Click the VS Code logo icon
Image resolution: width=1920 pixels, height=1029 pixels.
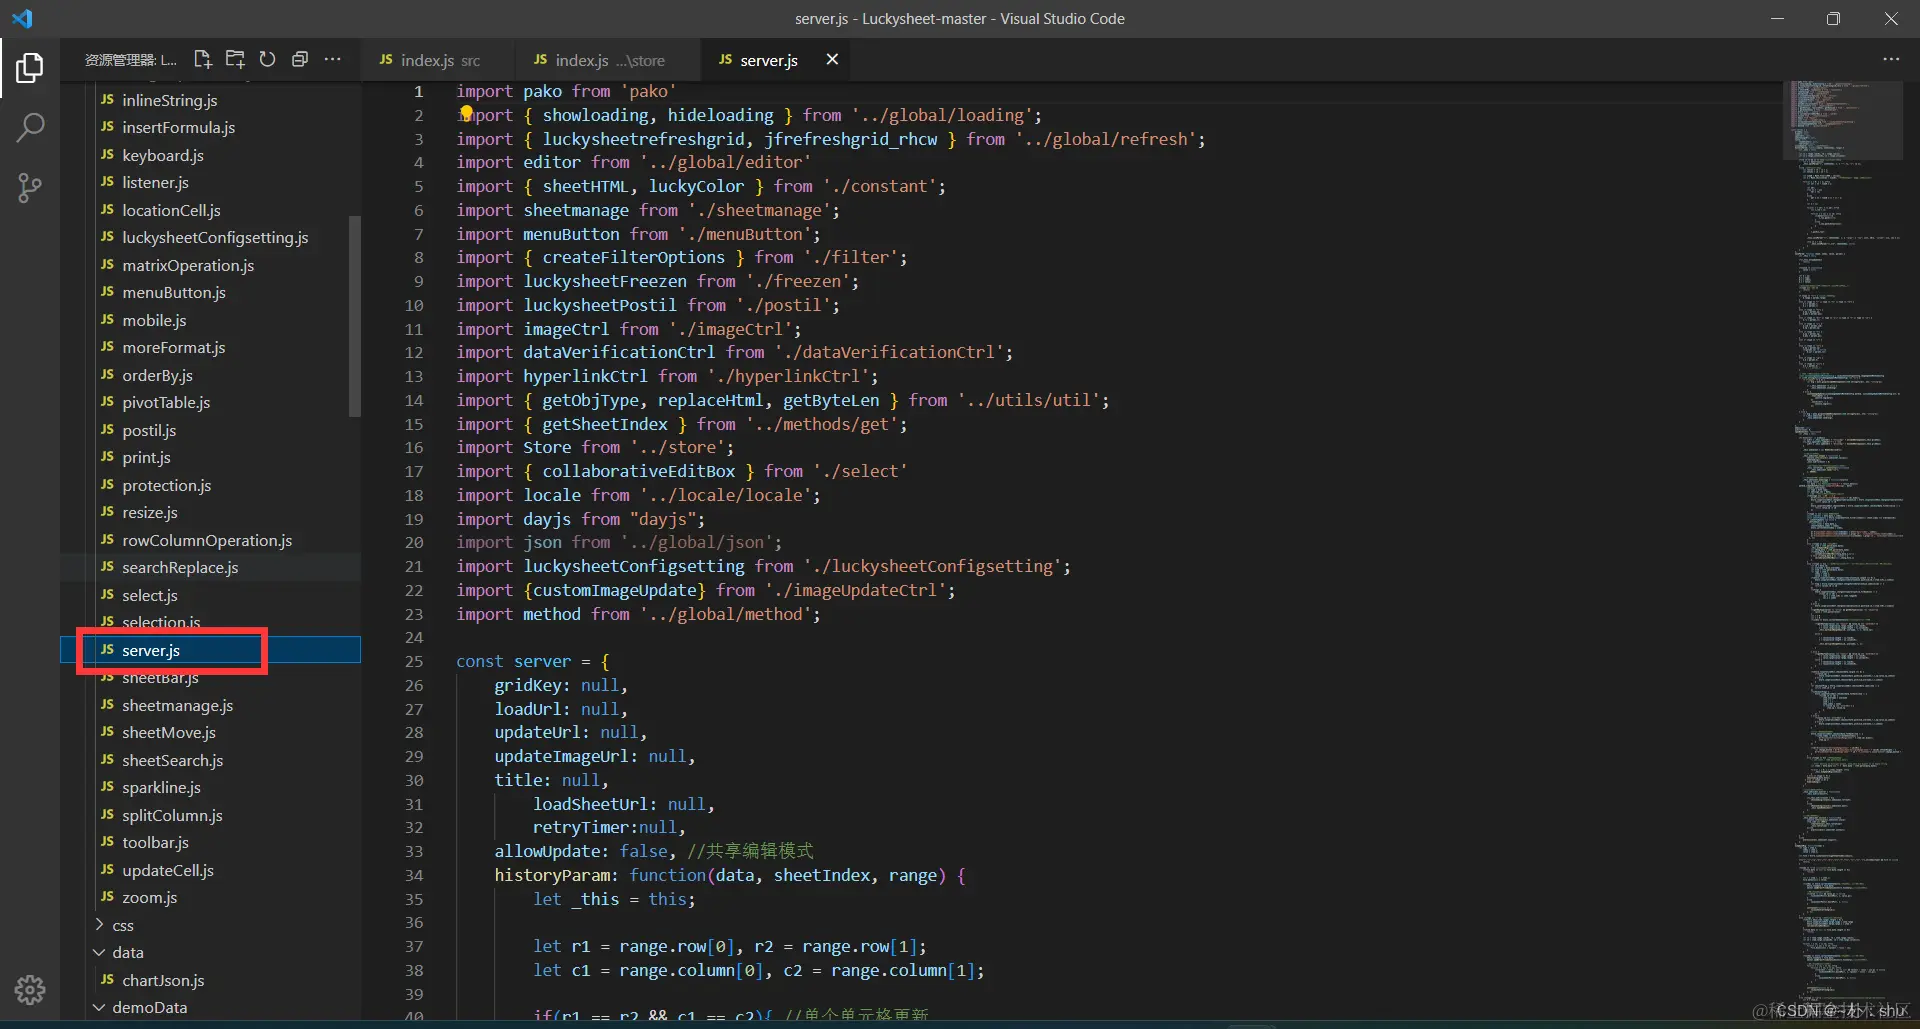click(22, 18)
